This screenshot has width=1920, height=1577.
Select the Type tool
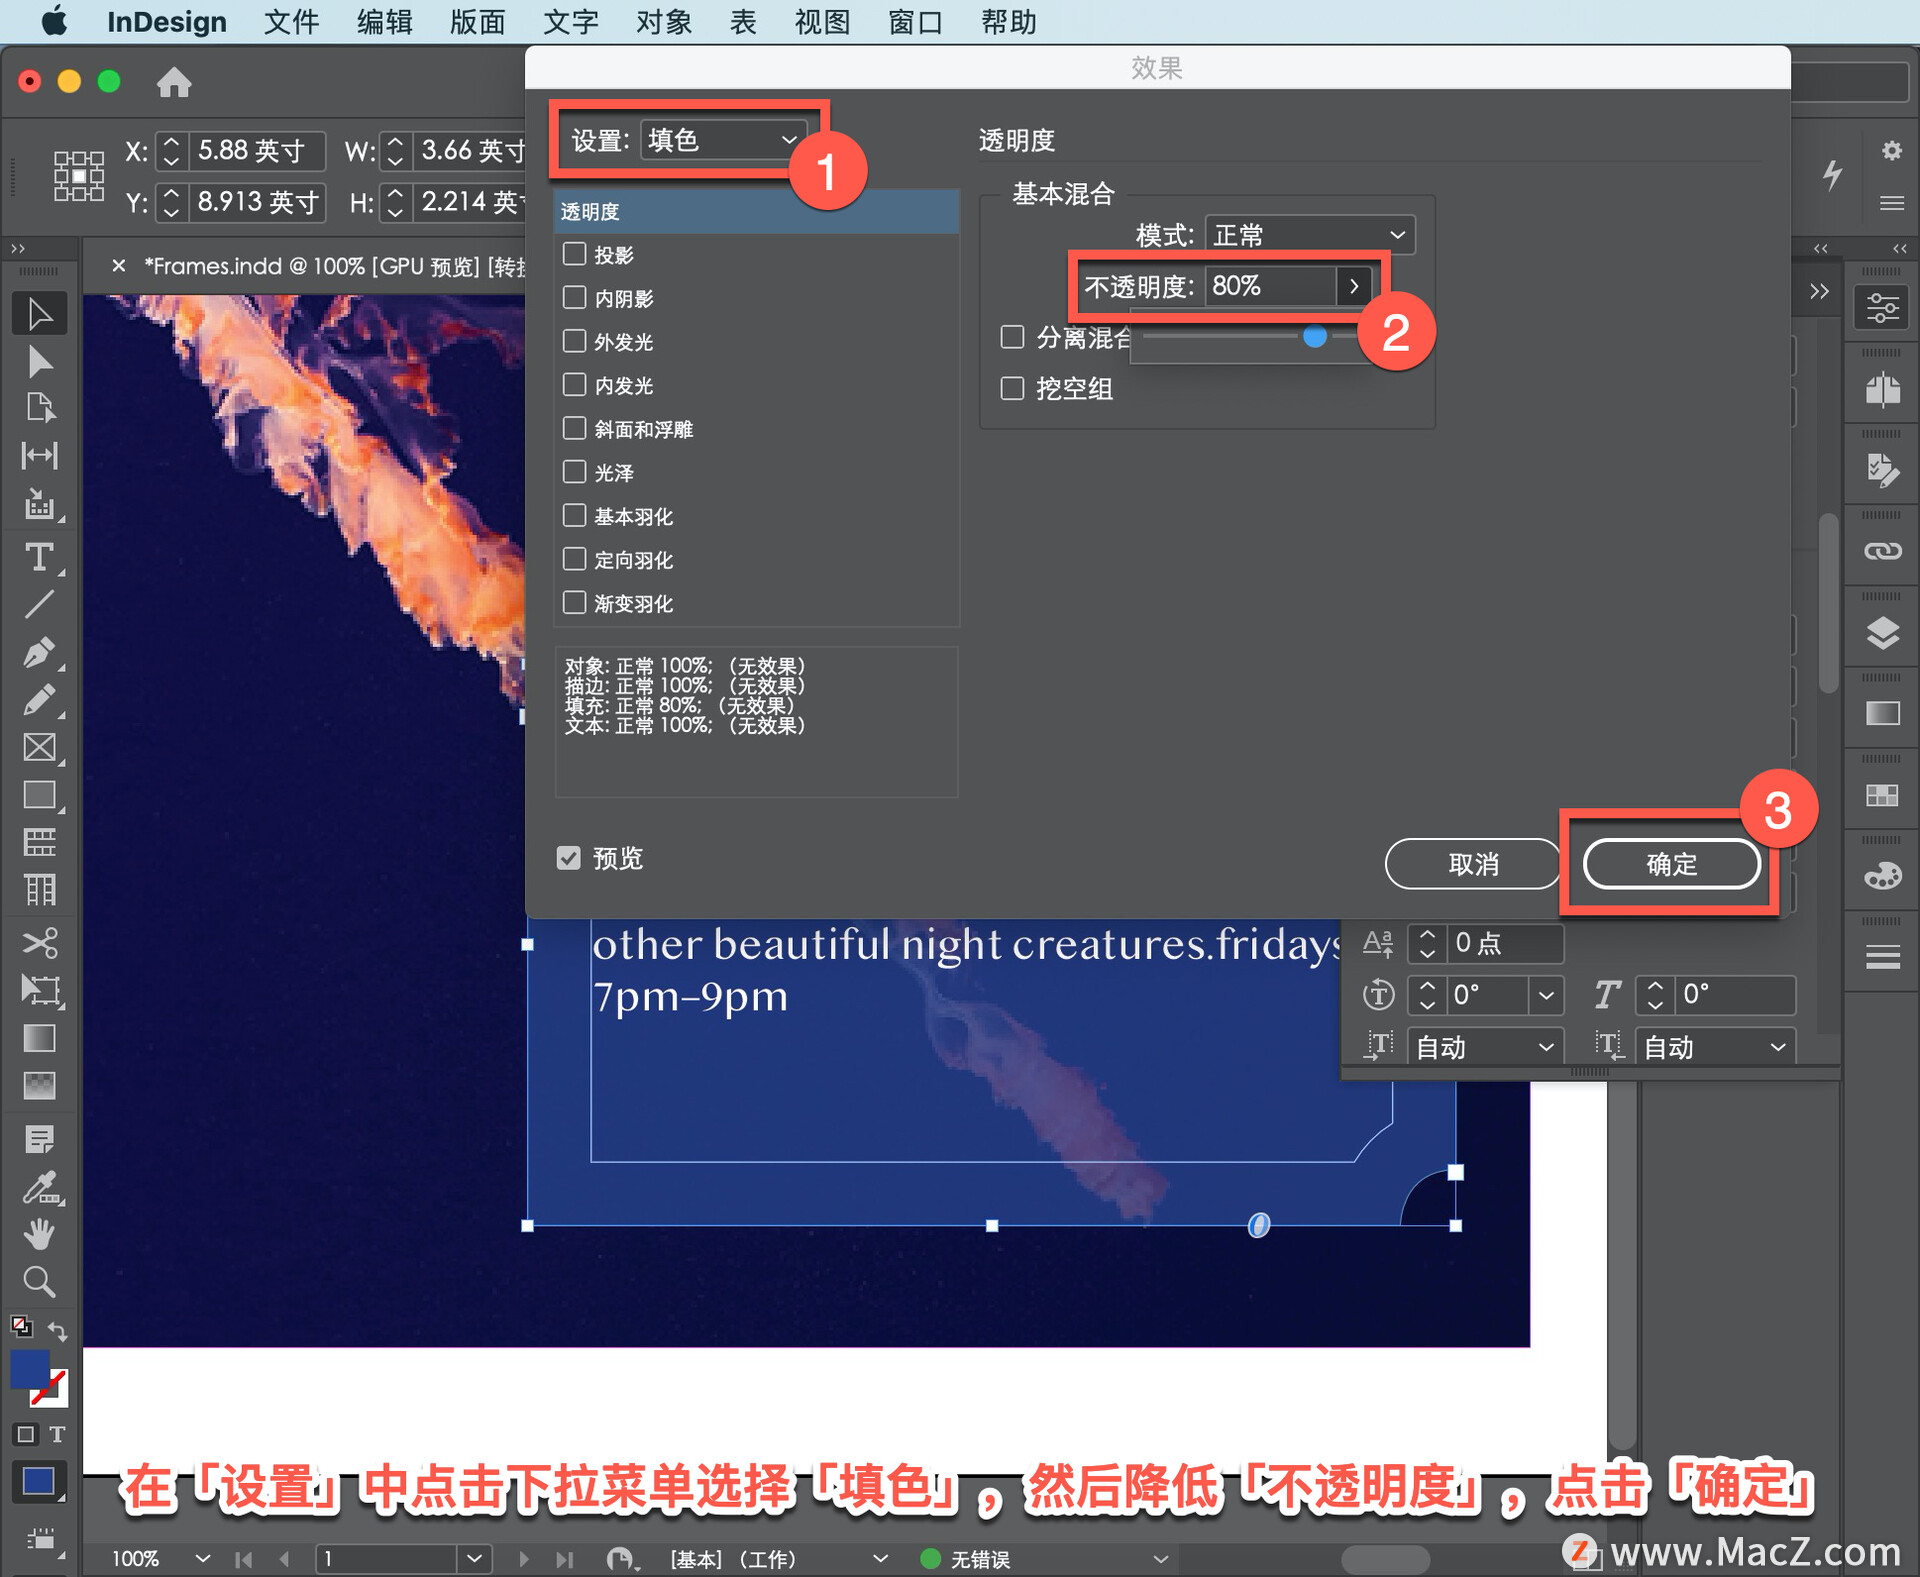coord(40,557)
